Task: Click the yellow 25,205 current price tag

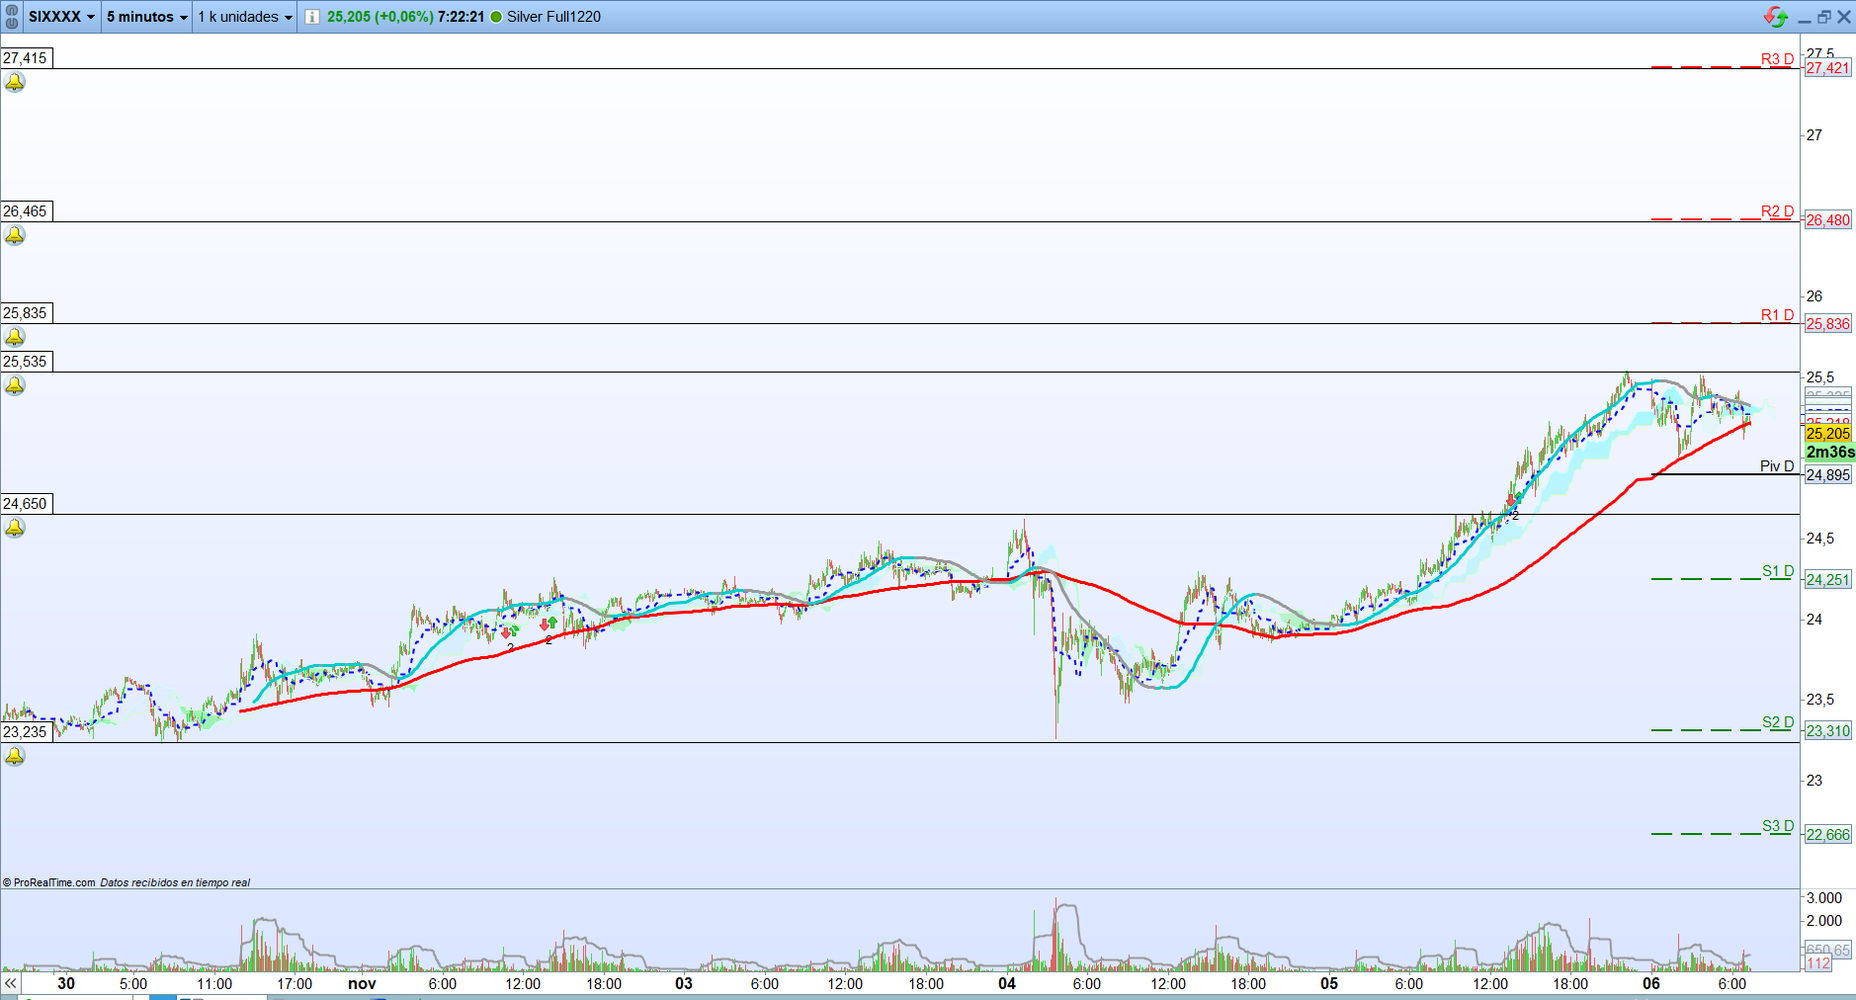Action: coord(1828,433)
